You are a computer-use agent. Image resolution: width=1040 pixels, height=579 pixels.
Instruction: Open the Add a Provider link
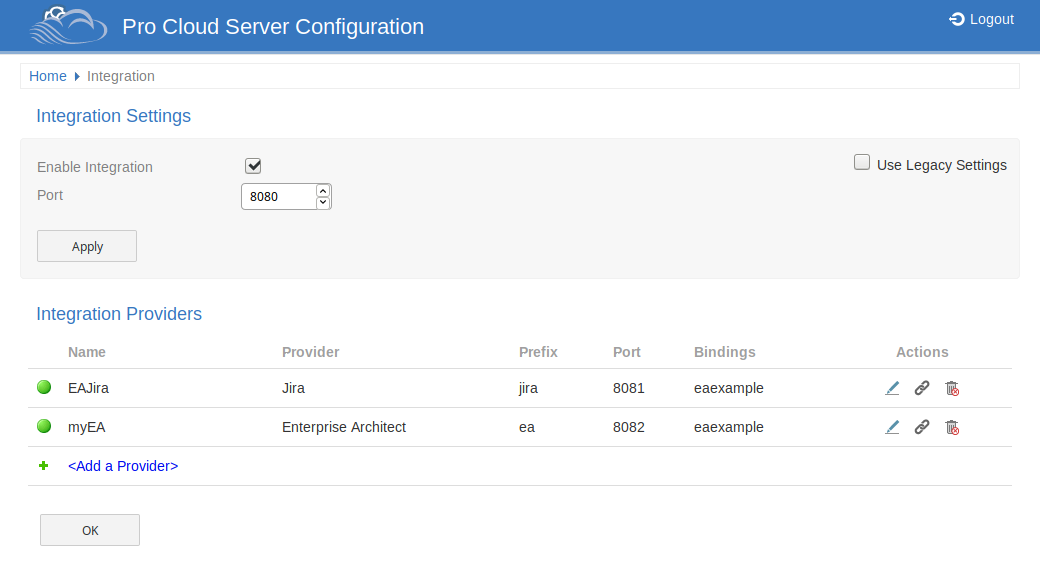[123, 466]
